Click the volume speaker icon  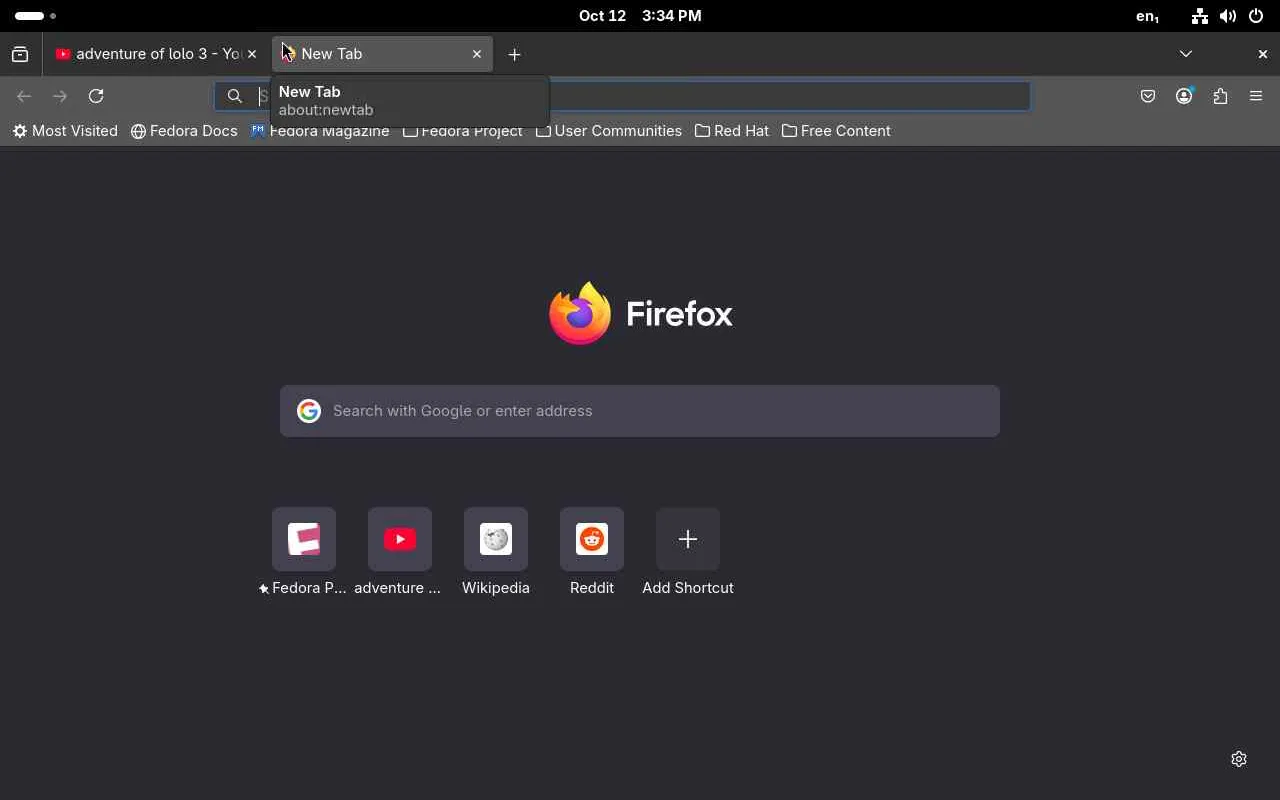coord(1228,16)
